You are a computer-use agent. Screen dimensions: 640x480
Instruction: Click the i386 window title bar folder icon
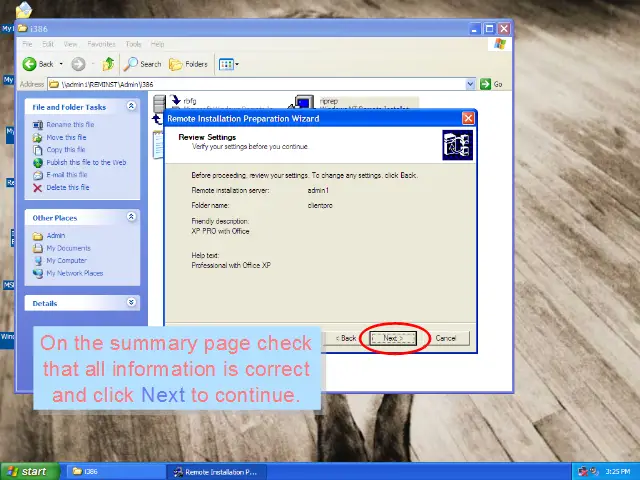23,28
